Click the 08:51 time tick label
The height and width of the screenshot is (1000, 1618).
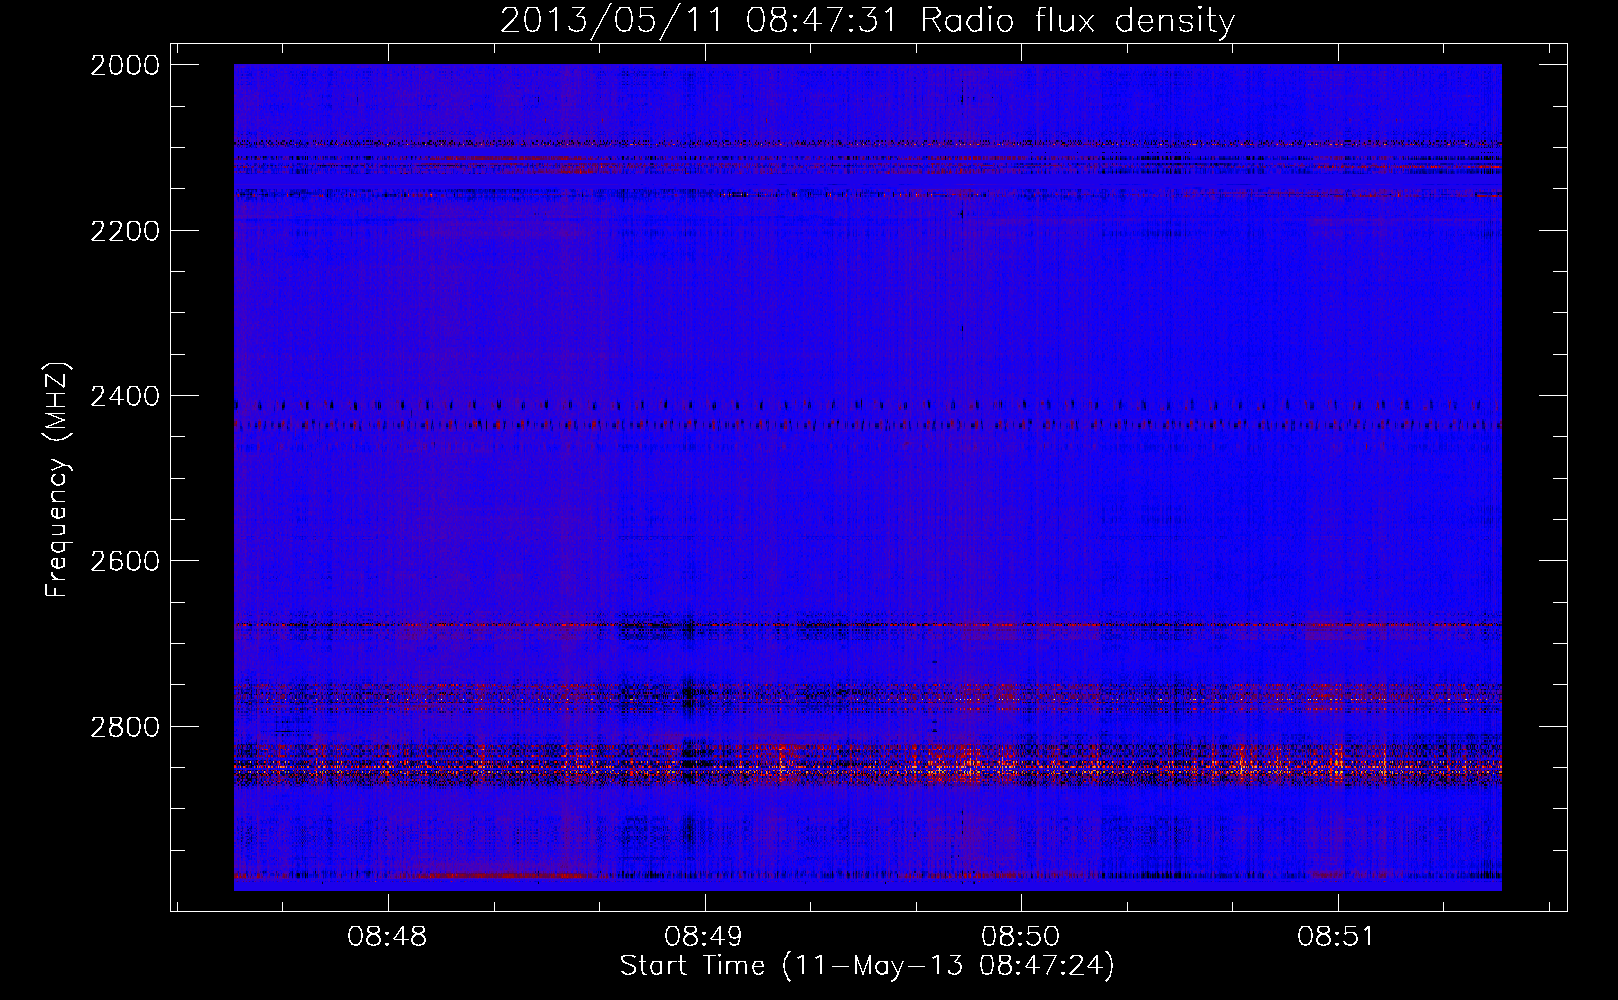pos(1337,937)
